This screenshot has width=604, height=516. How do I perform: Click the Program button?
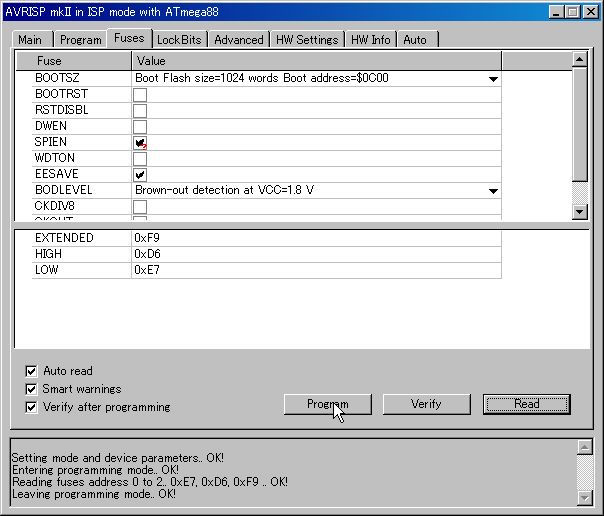click(328, 404)
